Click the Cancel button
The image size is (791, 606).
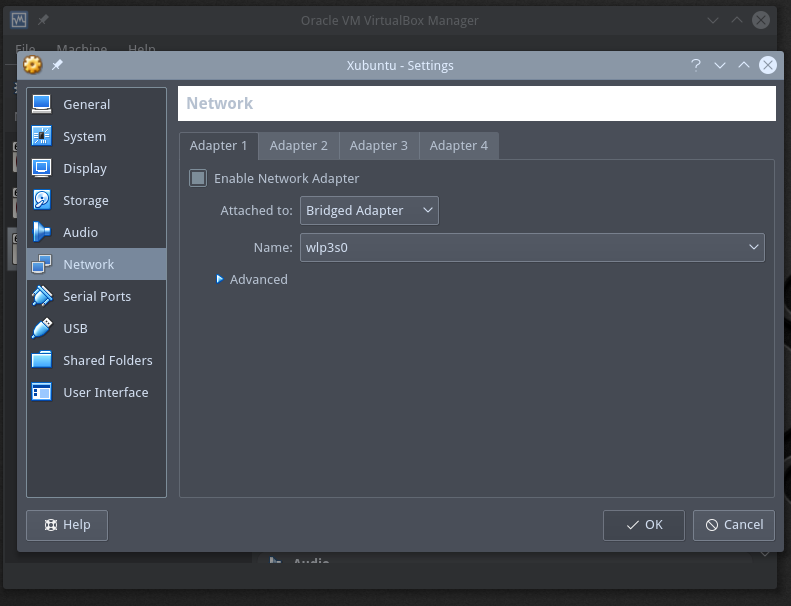733,525
